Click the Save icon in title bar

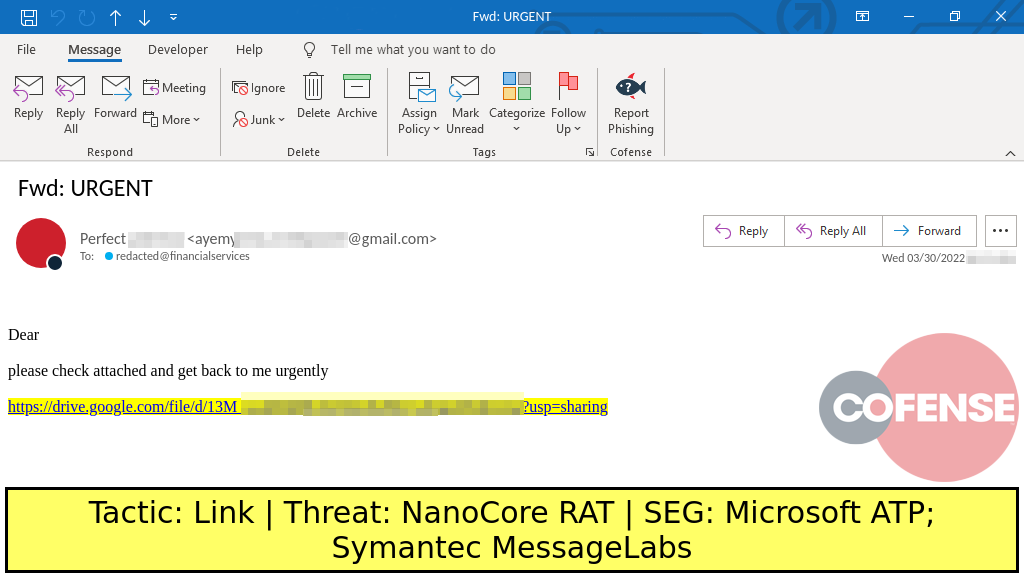pos(29,17)
